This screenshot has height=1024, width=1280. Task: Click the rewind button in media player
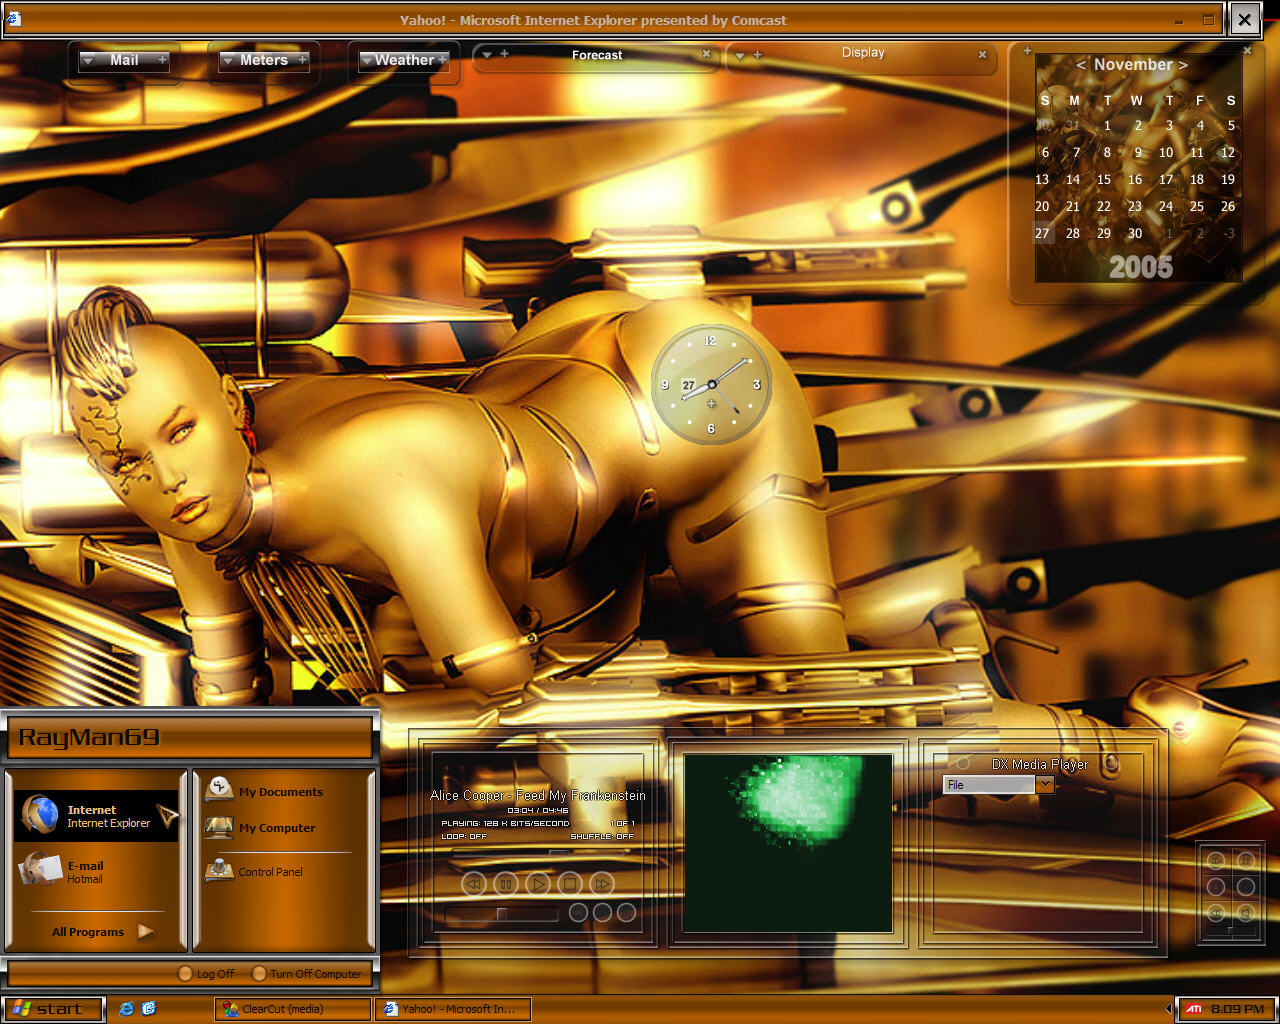coord(474,884)
